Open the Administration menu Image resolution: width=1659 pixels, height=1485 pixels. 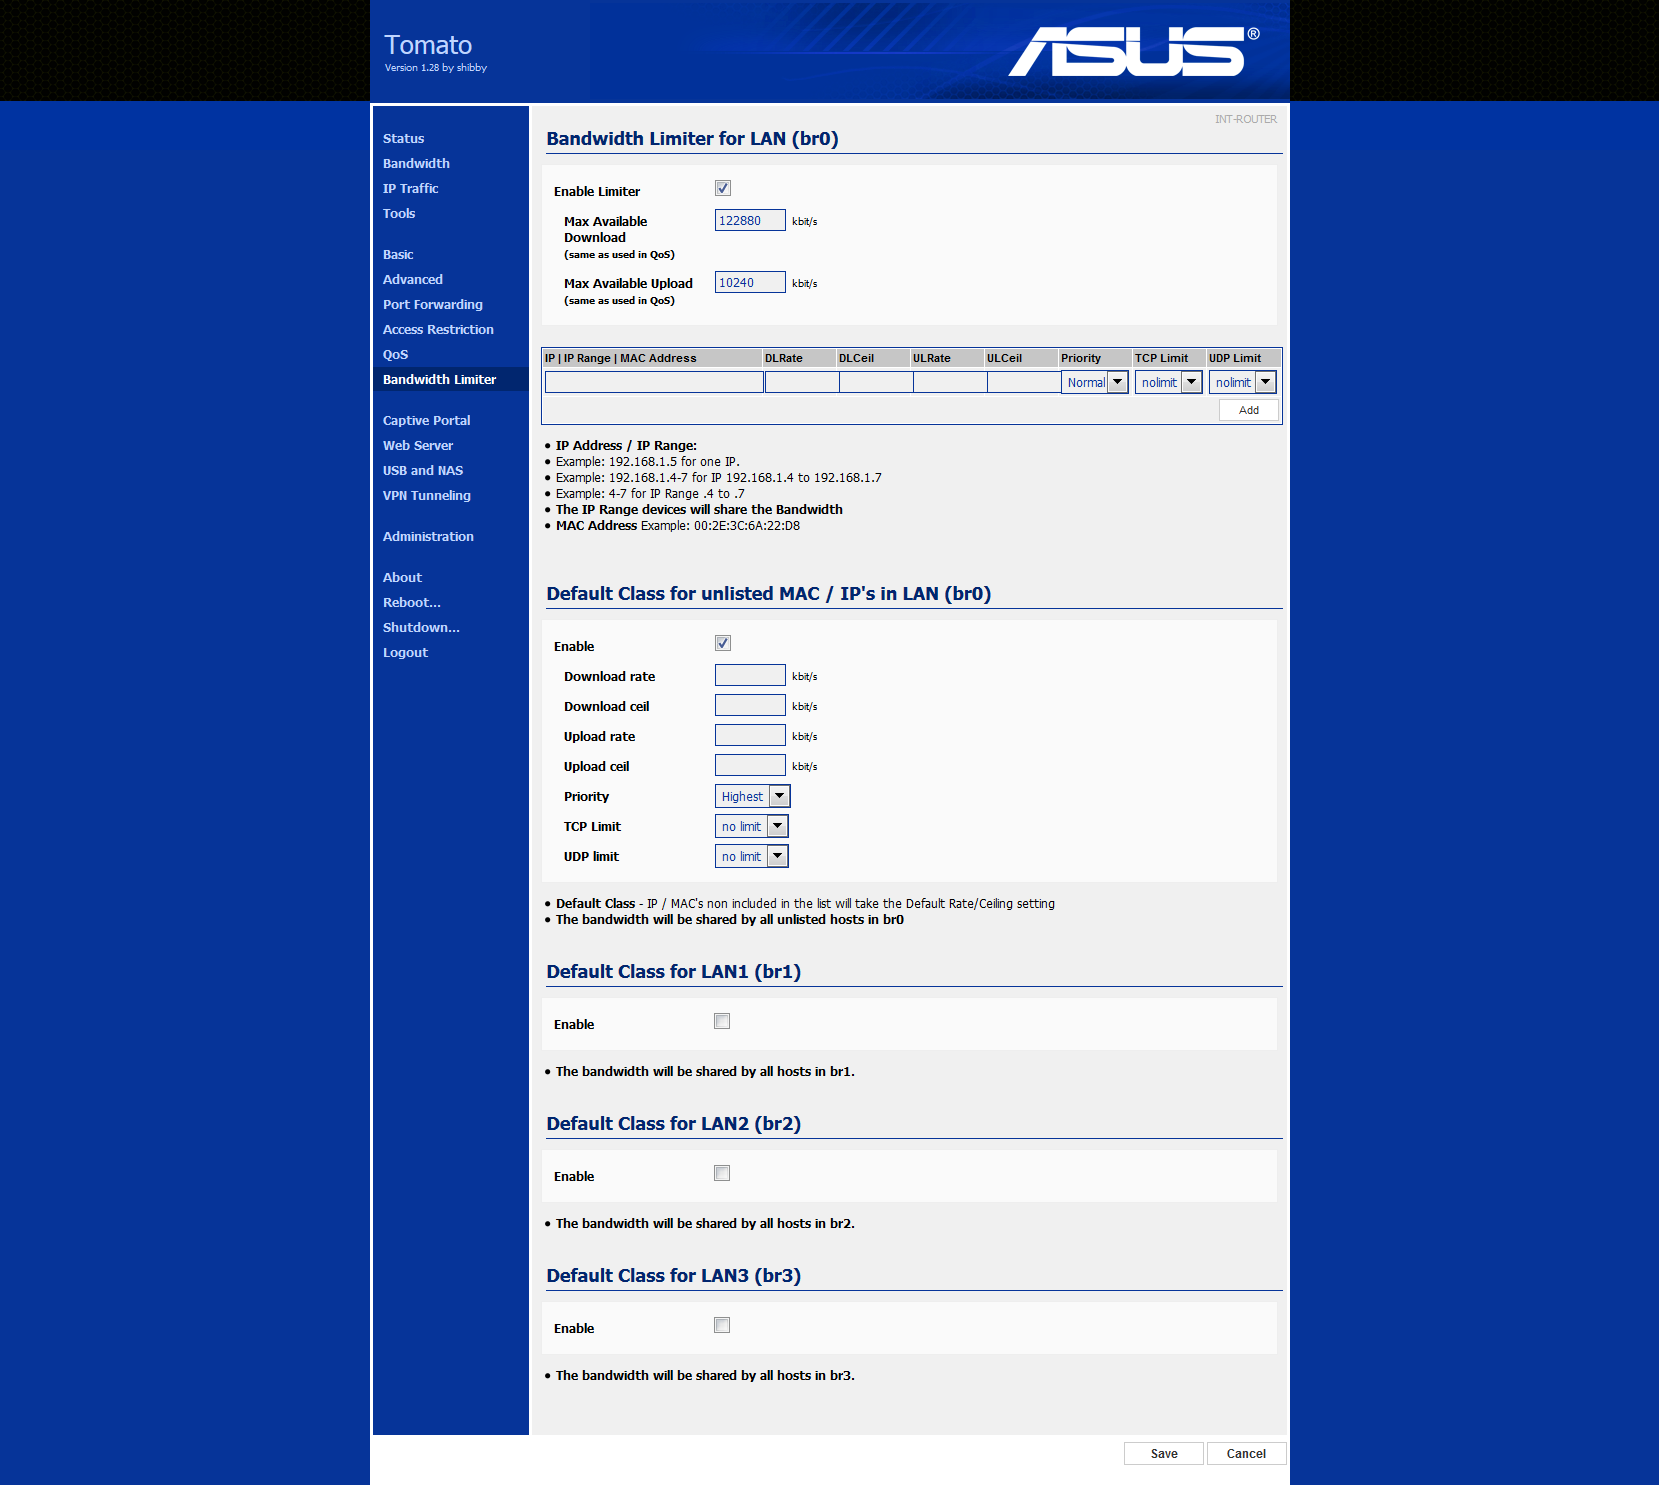point(428,536)
